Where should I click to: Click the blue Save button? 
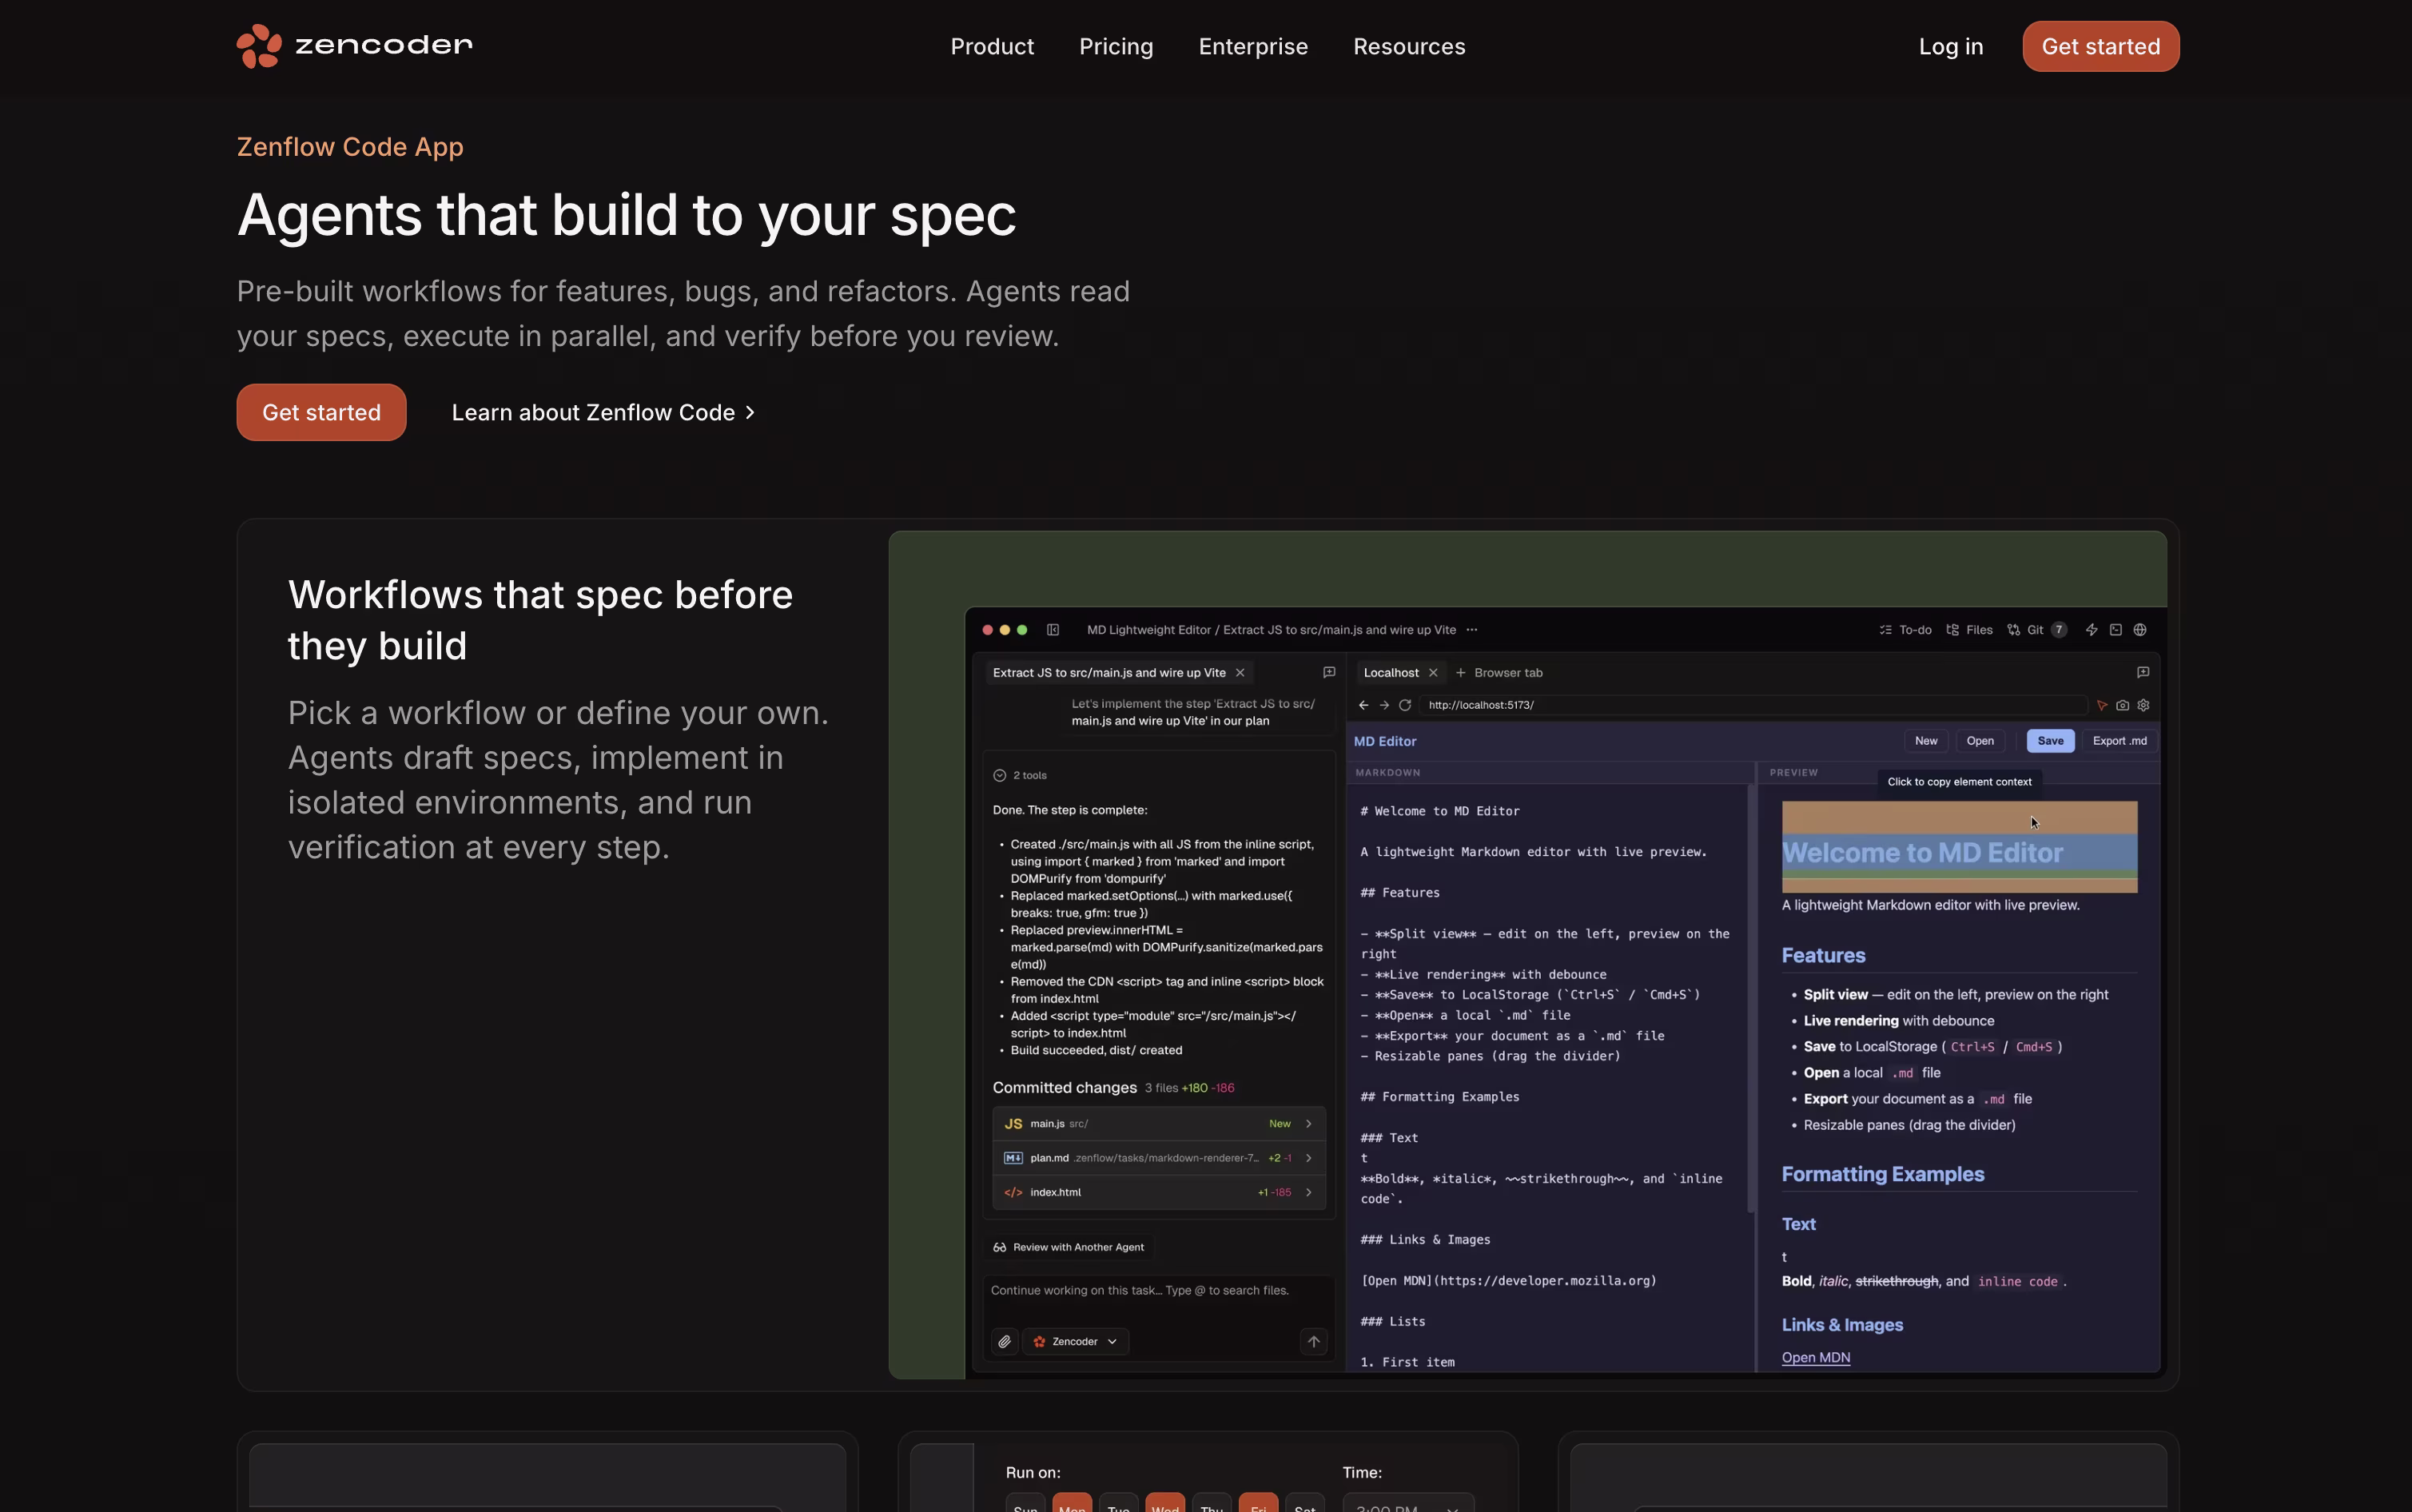point(2050,741)
